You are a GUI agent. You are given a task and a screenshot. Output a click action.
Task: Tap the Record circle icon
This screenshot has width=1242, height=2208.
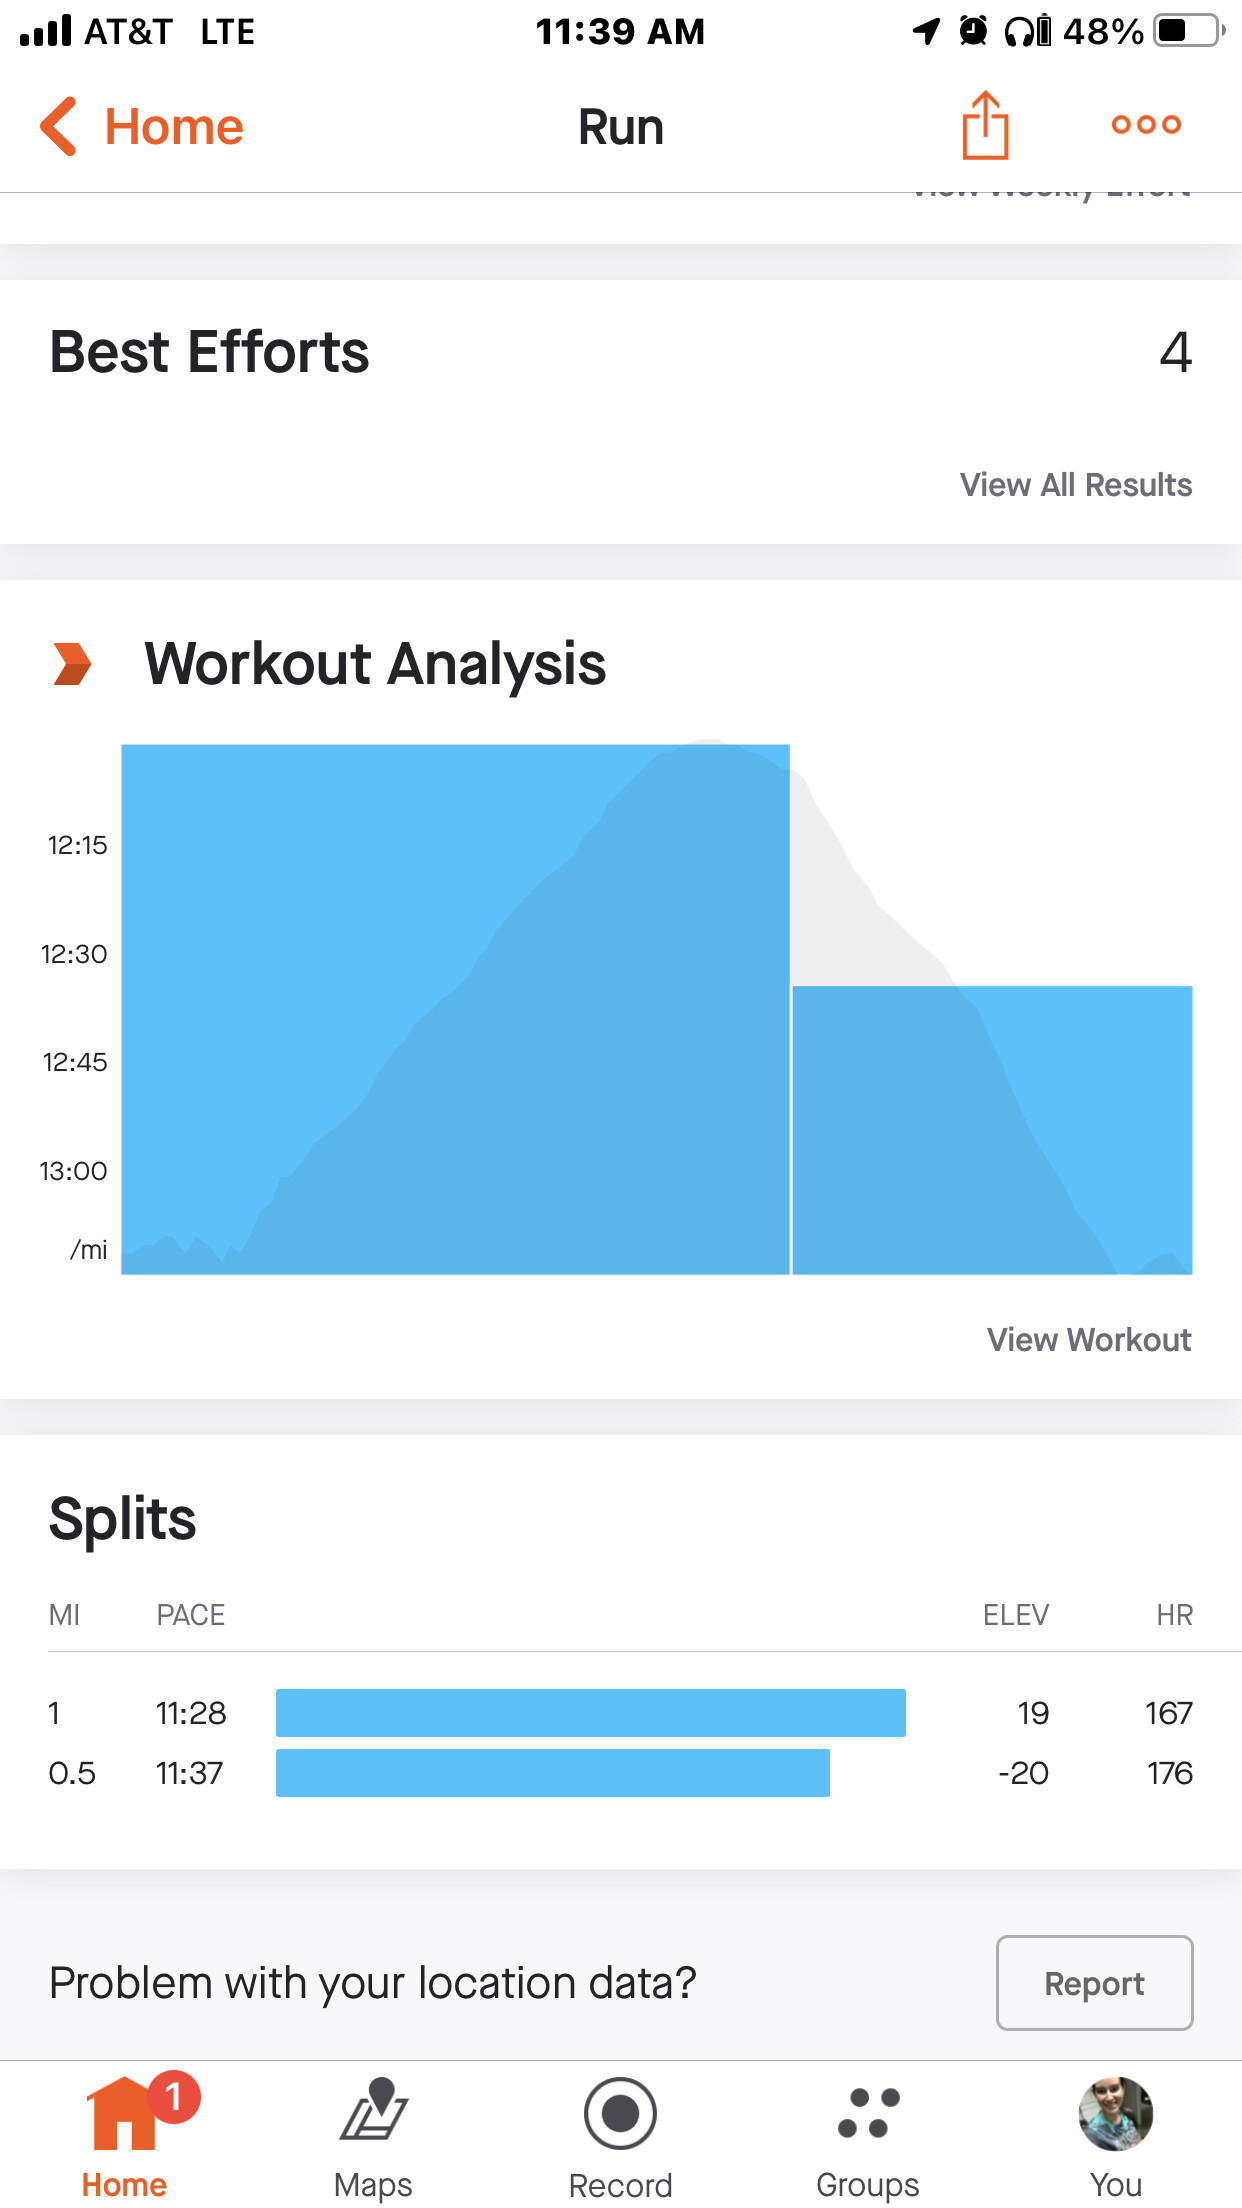pos(620,2113)
